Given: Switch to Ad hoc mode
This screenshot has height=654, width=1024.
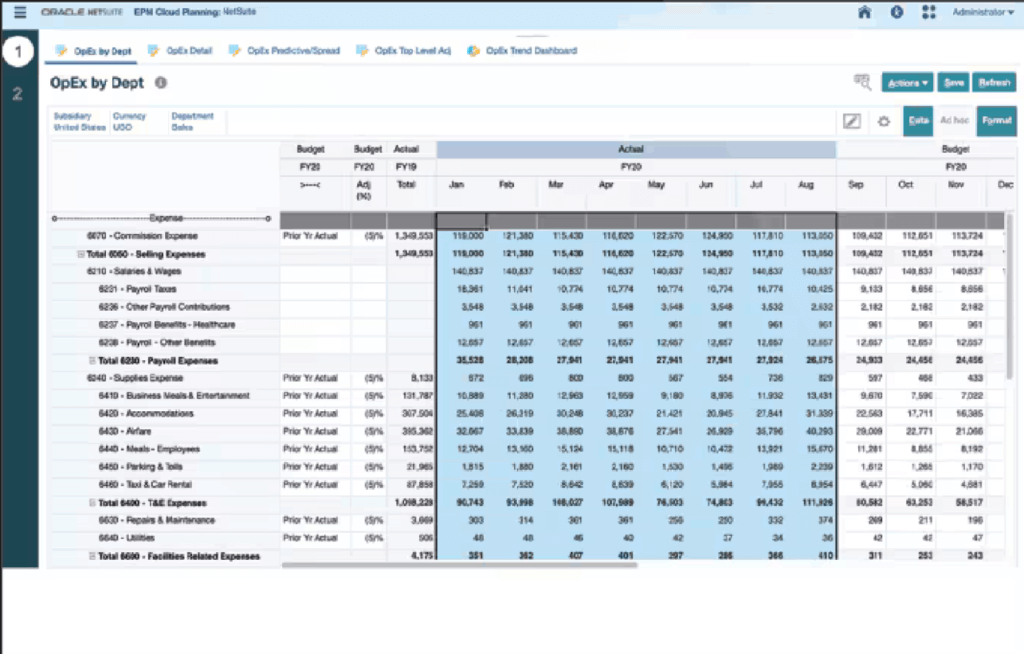Looking at the screenshot, I should coord(954,121).
